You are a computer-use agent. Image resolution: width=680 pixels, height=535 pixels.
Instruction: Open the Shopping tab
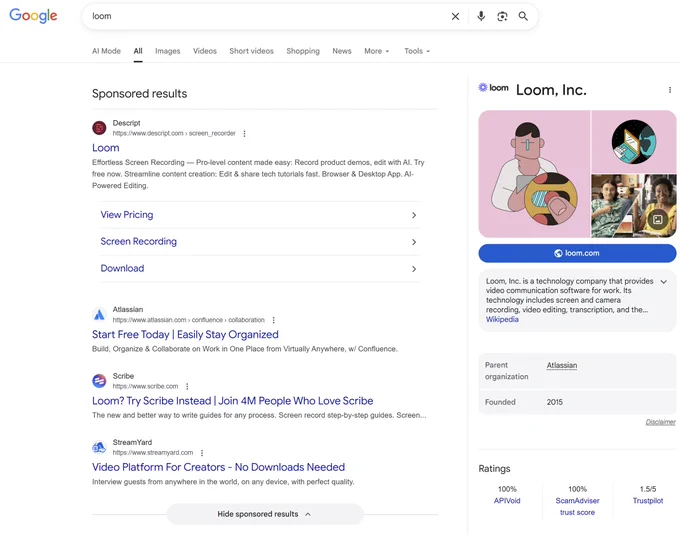coord(303,51)
